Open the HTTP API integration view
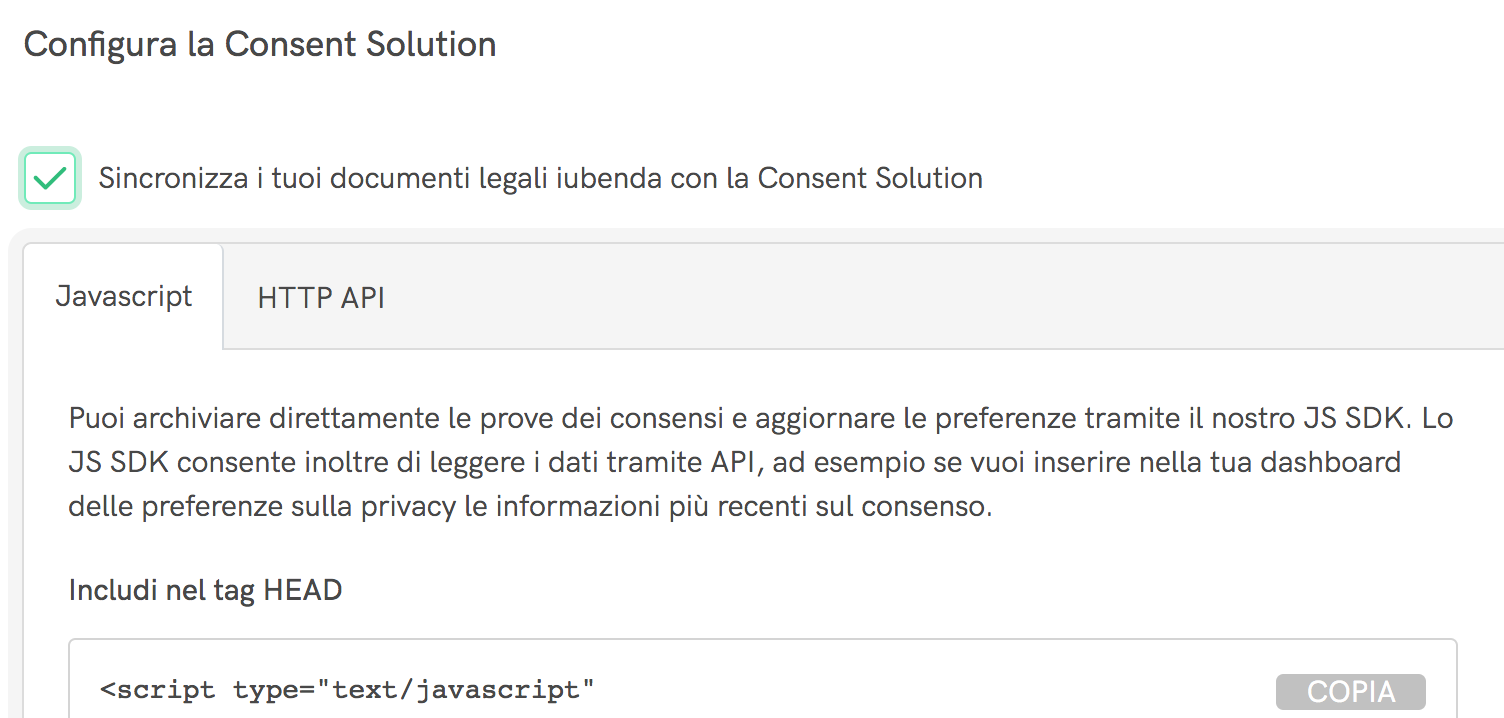 319,296
